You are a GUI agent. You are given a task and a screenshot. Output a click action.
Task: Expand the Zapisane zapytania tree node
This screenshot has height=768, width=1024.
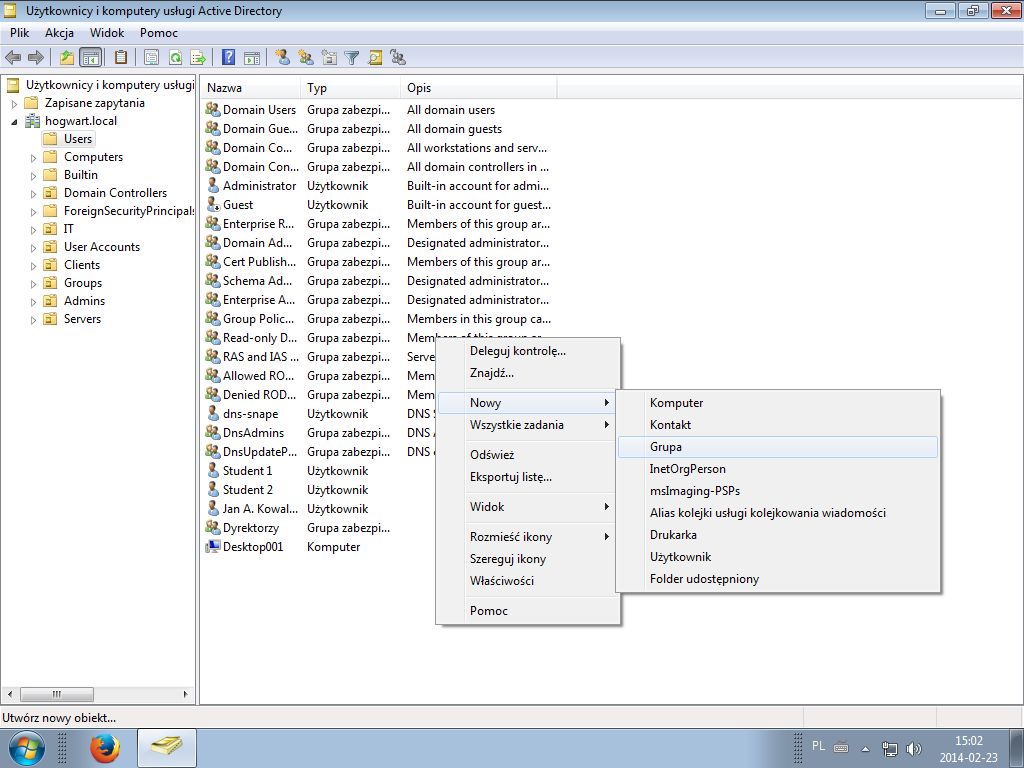click(14, 103)
